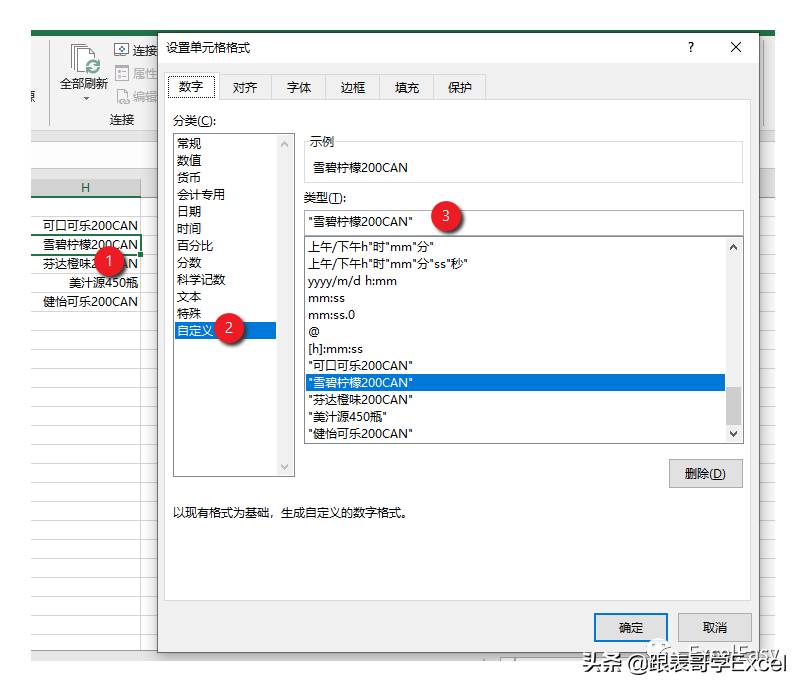Choose format [h]:mm:ss
Screen dimensions: 804x691
pos(515,349)
